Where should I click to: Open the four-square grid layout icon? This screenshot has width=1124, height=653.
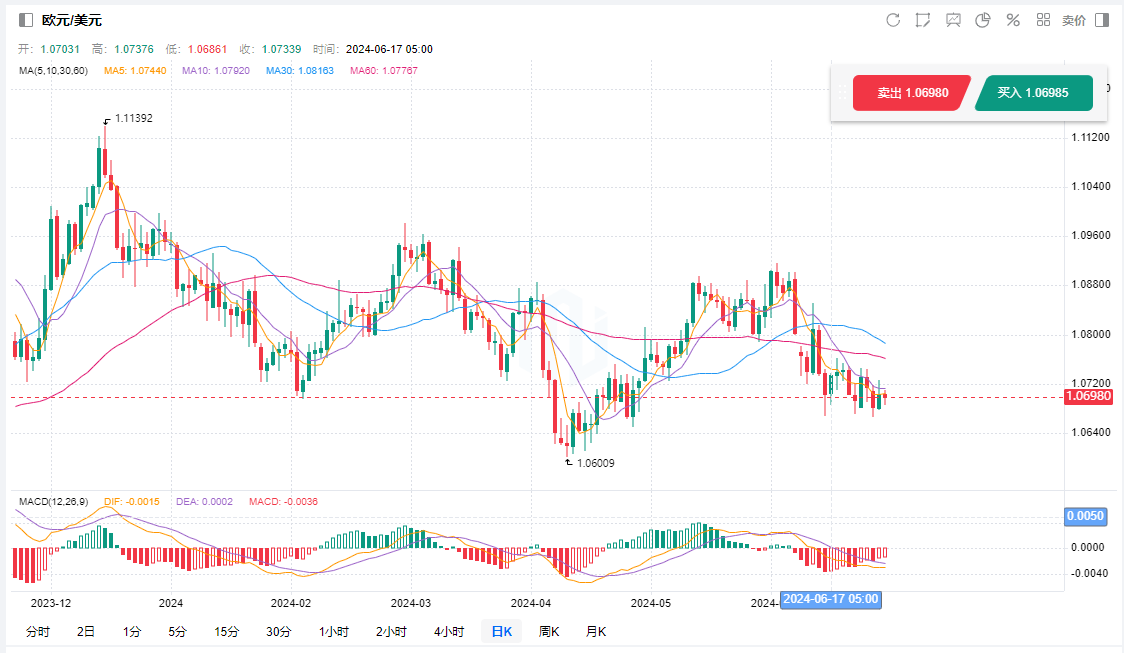[x=1043, y=20]
